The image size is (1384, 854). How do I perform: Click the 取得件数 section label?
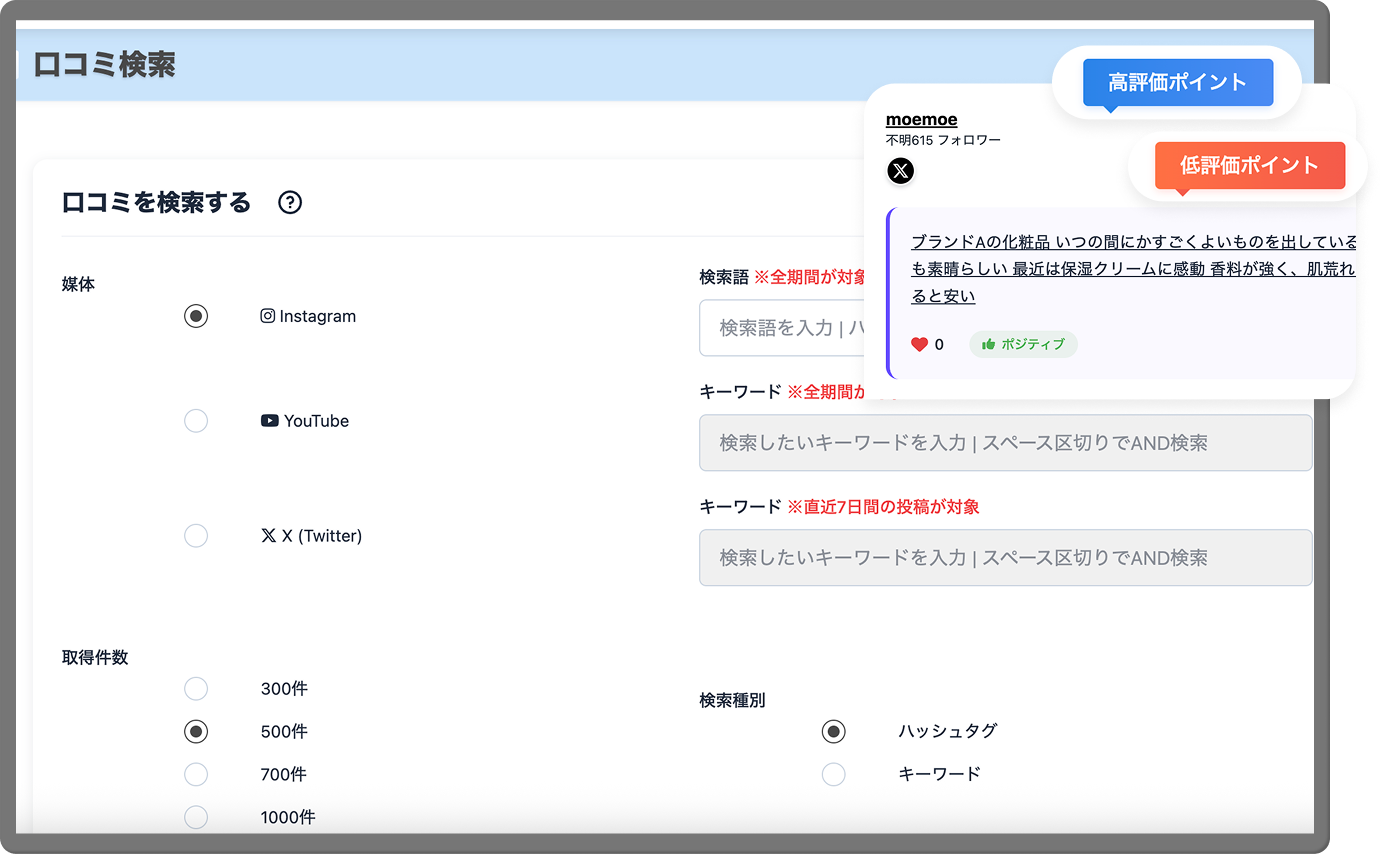coord(95,658)
